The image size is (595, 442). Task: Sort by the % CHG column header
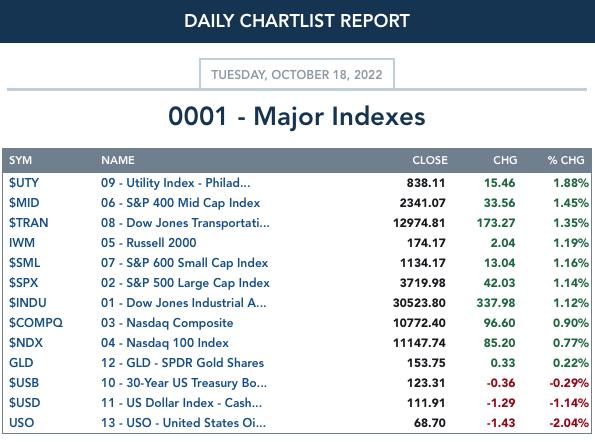(x=566, y=160)
